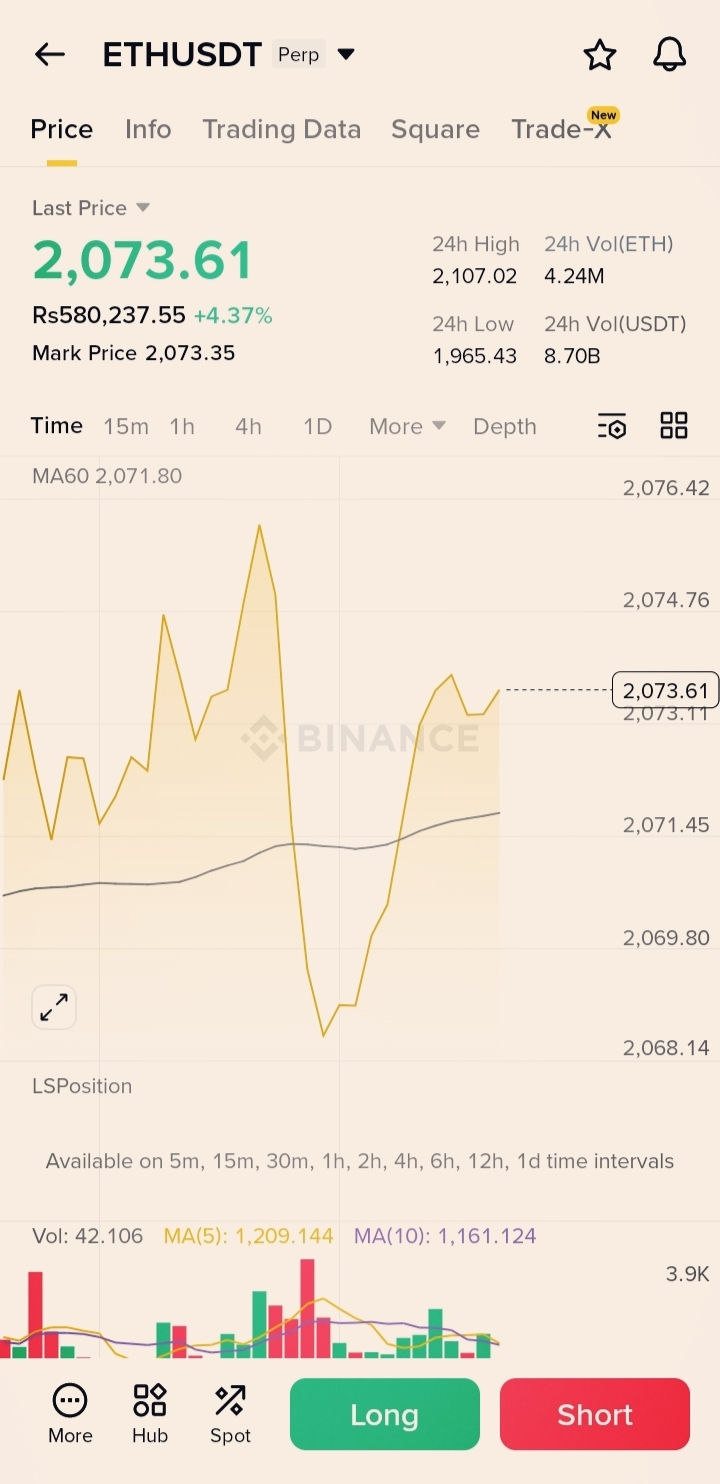Image resolution: width=720 pixels, height=1484 pixels.
Task: Expand the Last Price dropdown
Action: [x=142, y=208]
